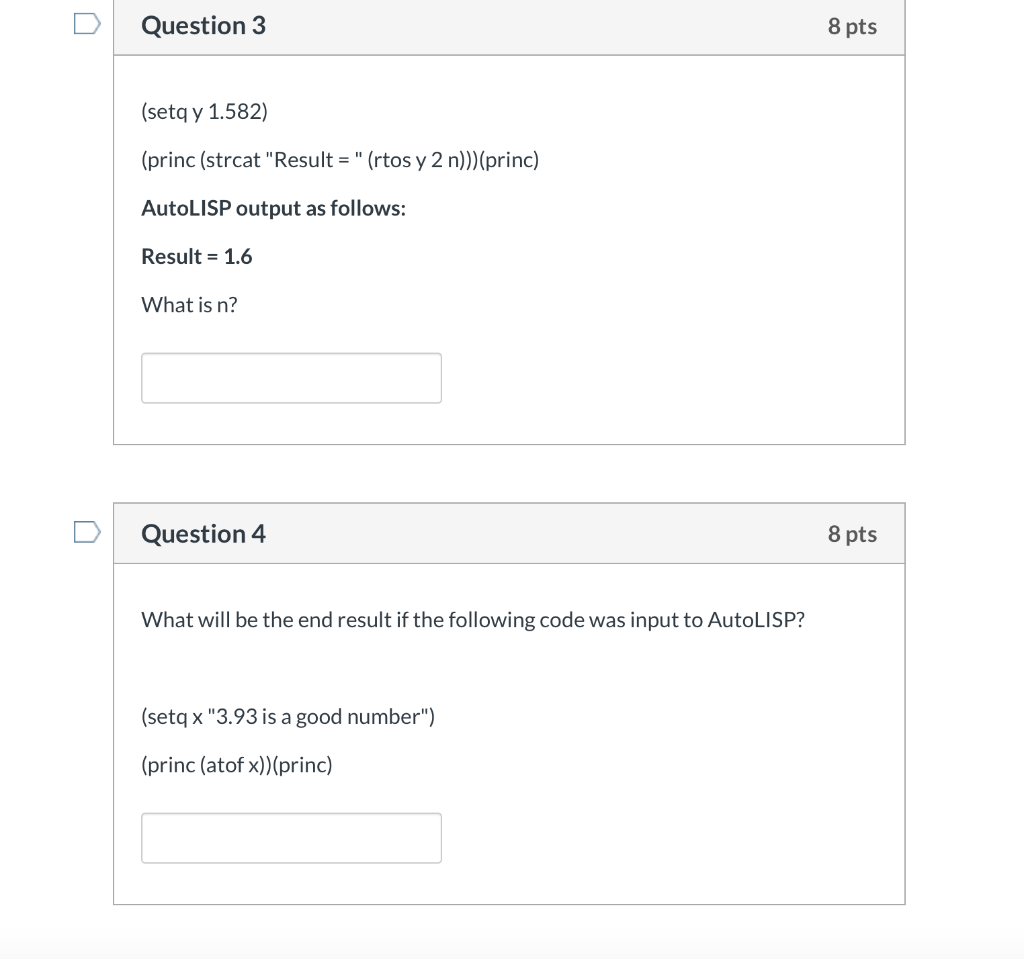1024x959 pixels.
Task: Toggle the bookmark pin beside Question 3
Action: pos(86,22)
